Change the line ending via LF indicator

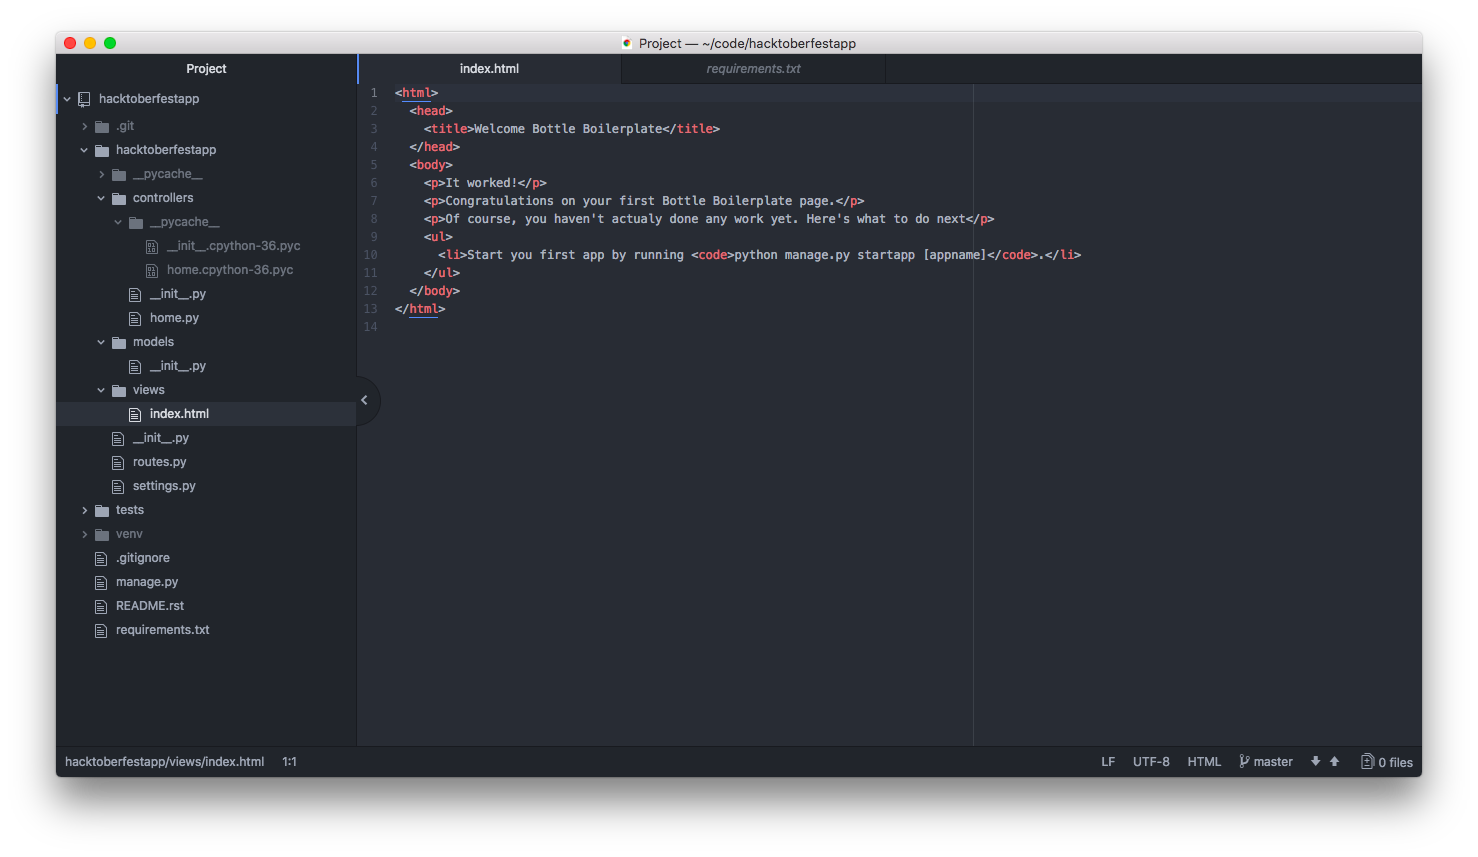tap(1107, 761)
